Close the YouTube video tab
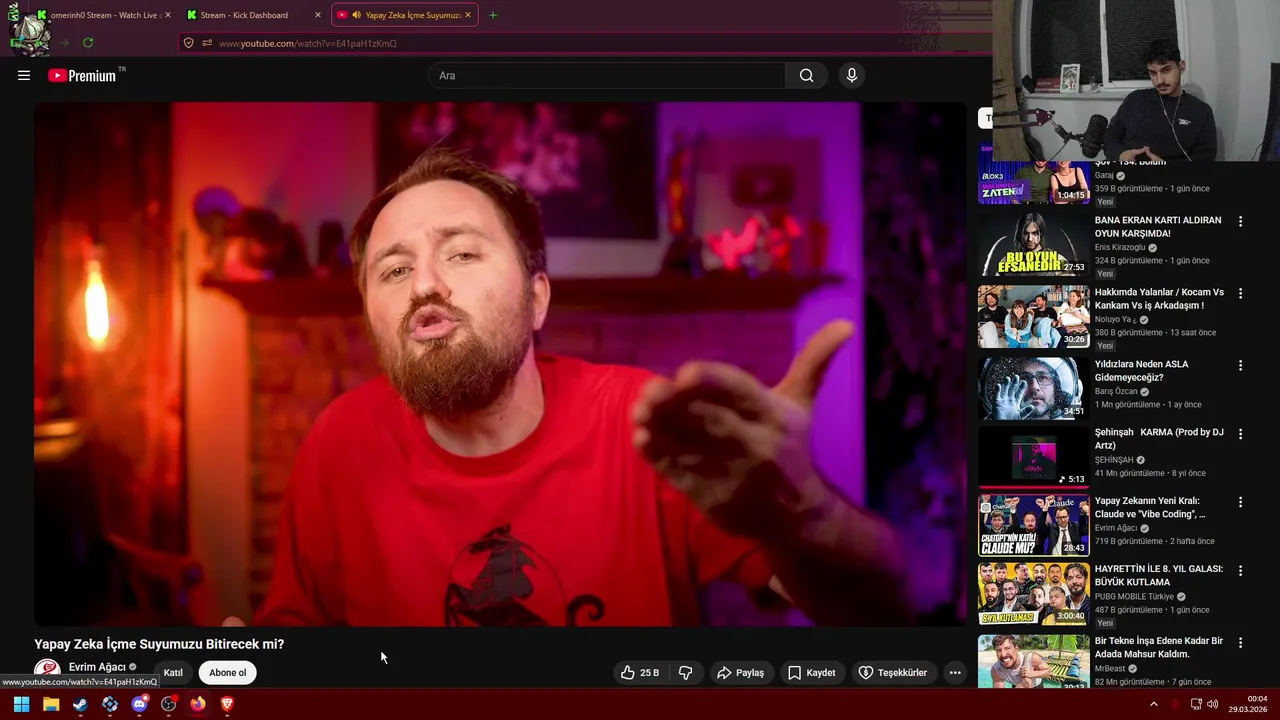The image size is (1280, 720). (467, 15)
